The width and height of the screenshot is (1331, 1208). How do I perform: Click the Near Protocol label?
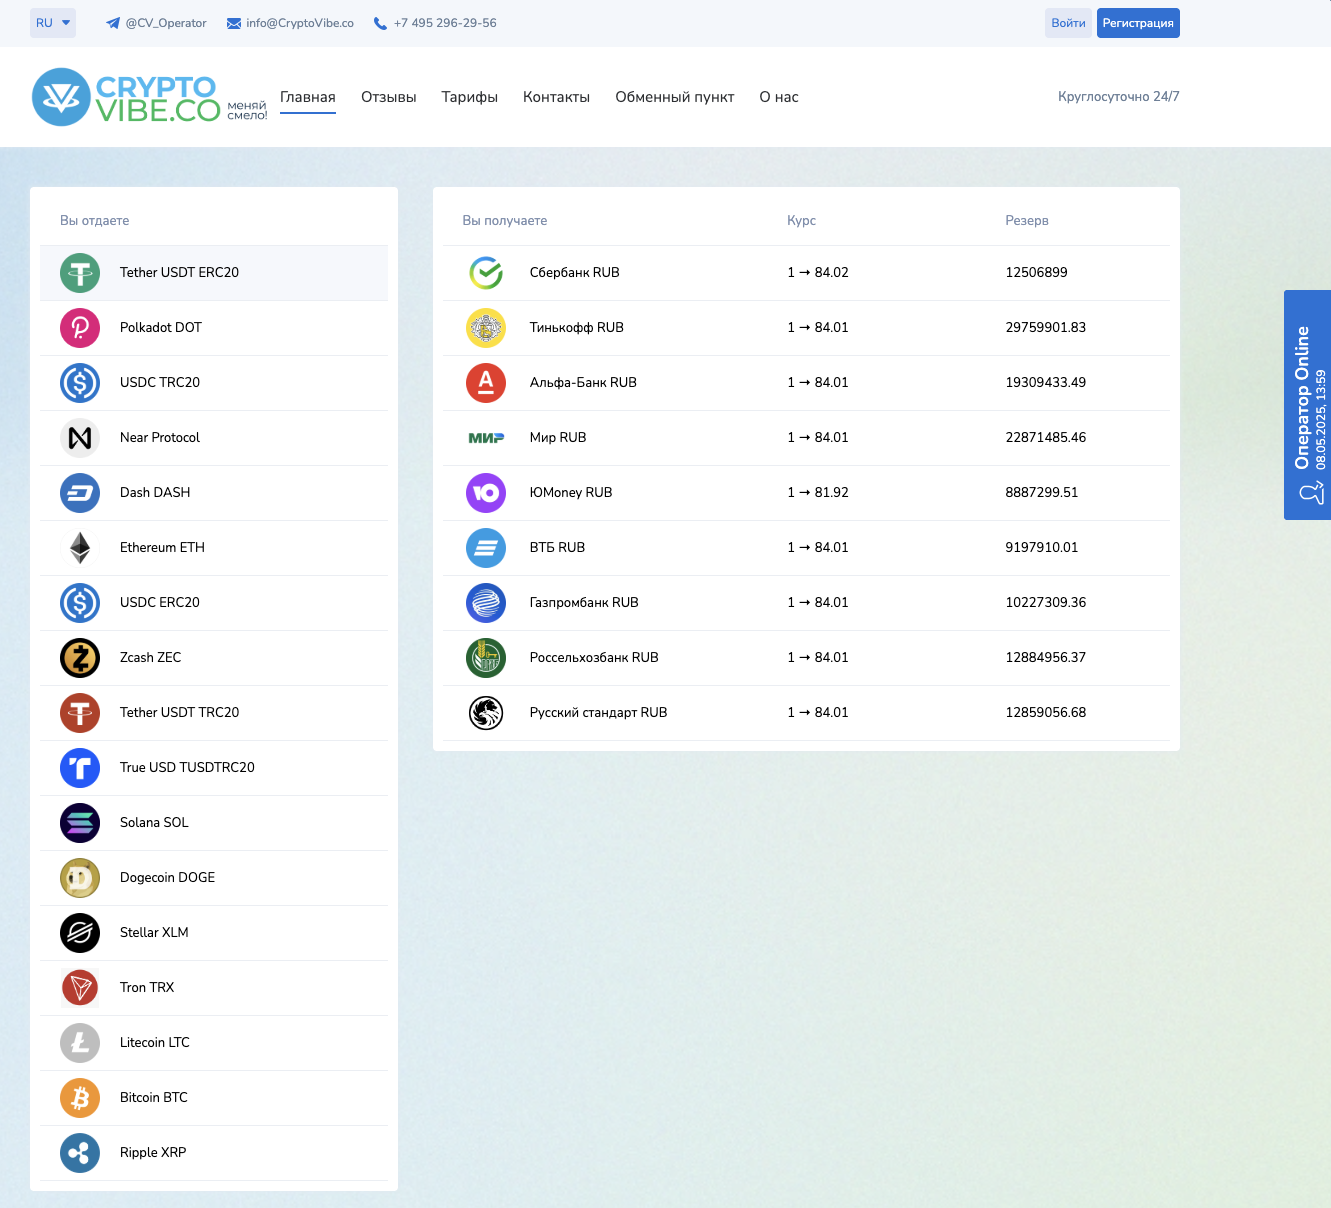[x=160, y=438]
